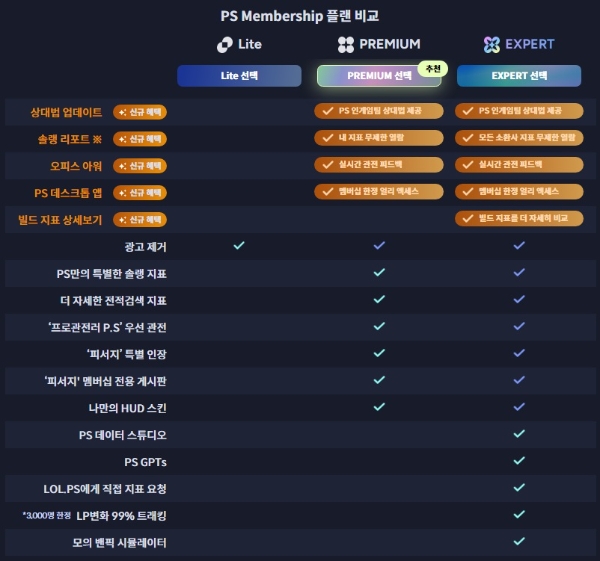Click the EXPERT checkmark for 모의 밴픽 시뮬레이터
The height and width of the screenshot is (561, 600).
click(518, 542)
